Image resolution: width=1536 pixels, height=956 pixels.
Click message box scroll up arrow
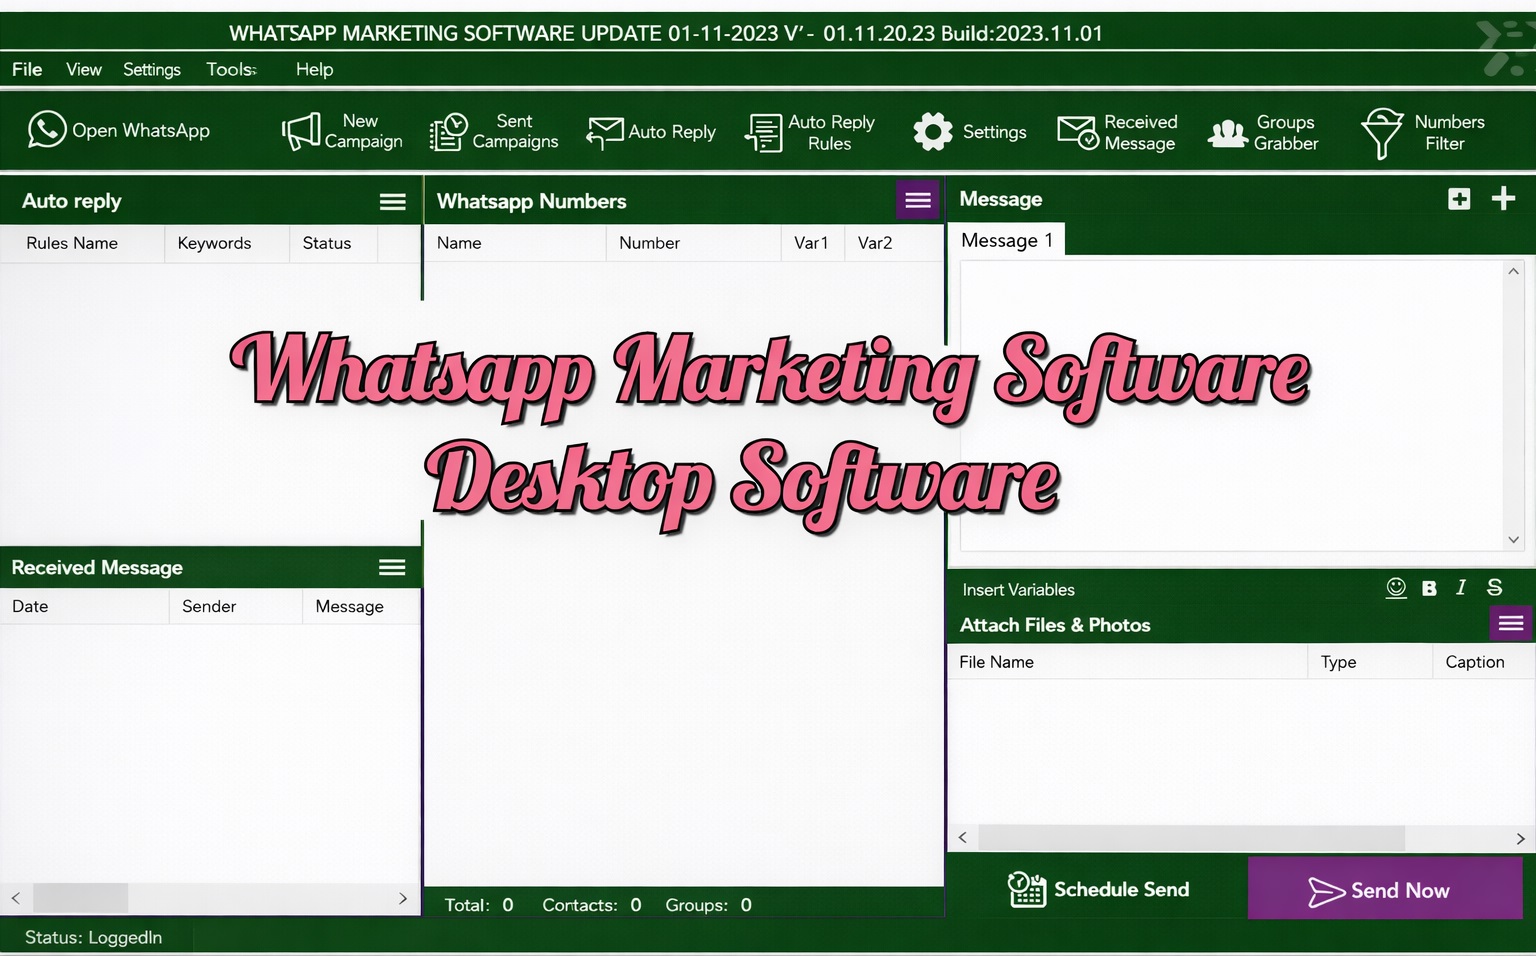click(1513, 271)
